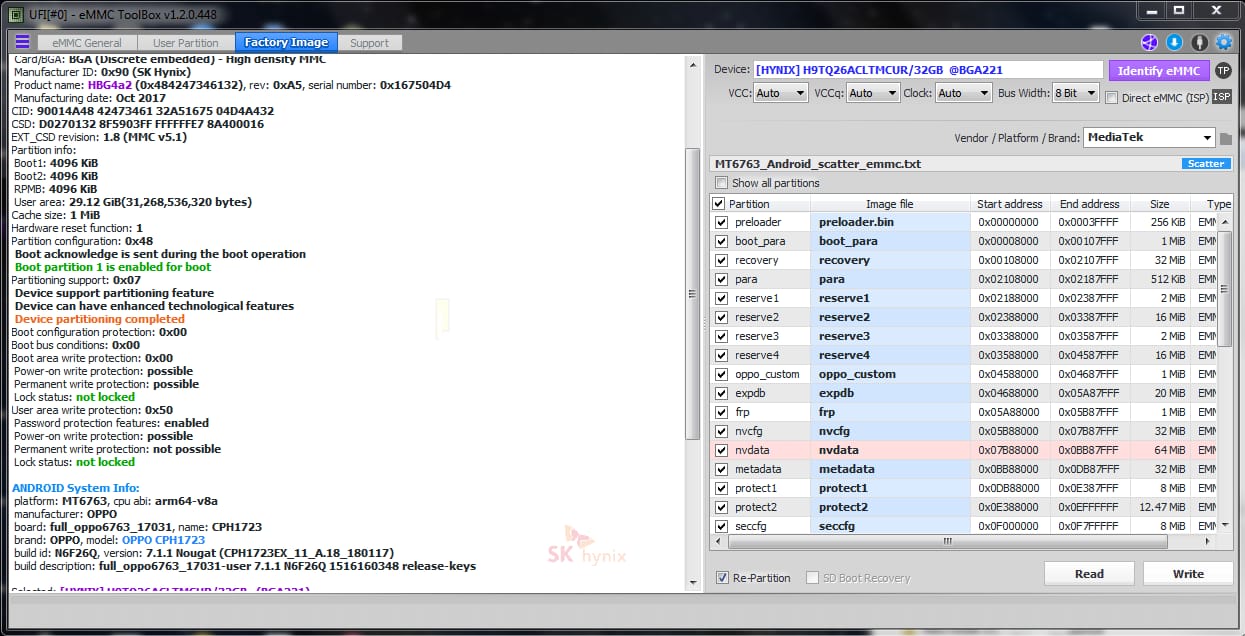Click the TP round icon

[1222, 70]
